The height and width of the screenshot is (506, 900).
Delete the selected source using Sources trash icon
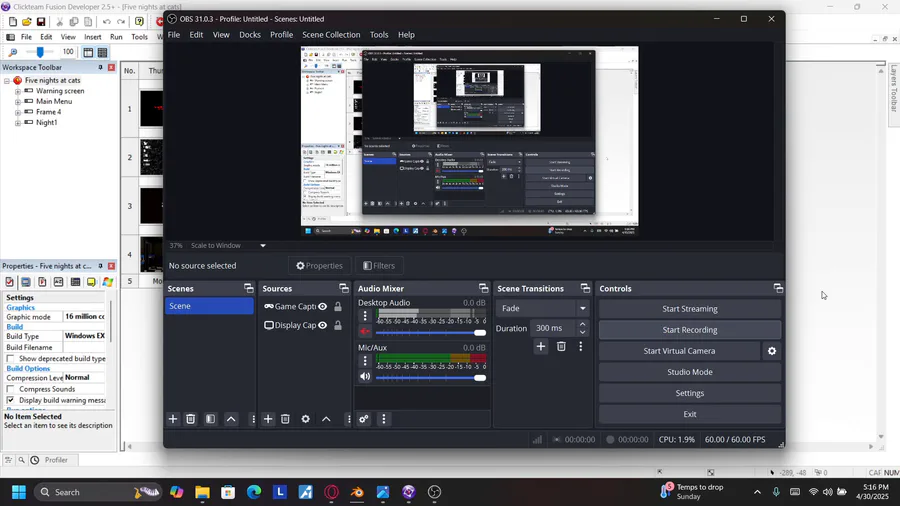click(285, 419)
